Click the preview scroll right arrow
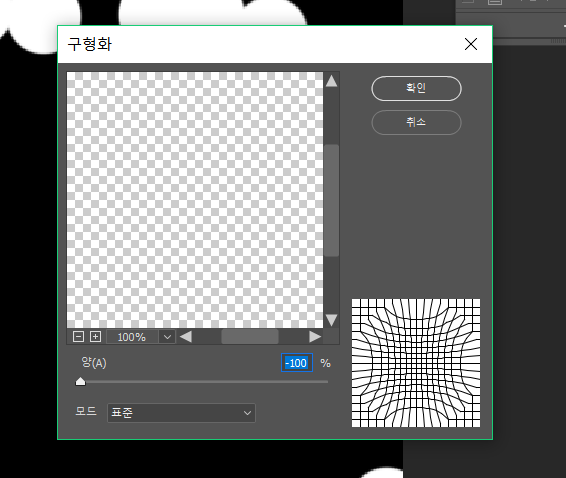The width and height of the screenshot is (566, 478). [315, 337]
